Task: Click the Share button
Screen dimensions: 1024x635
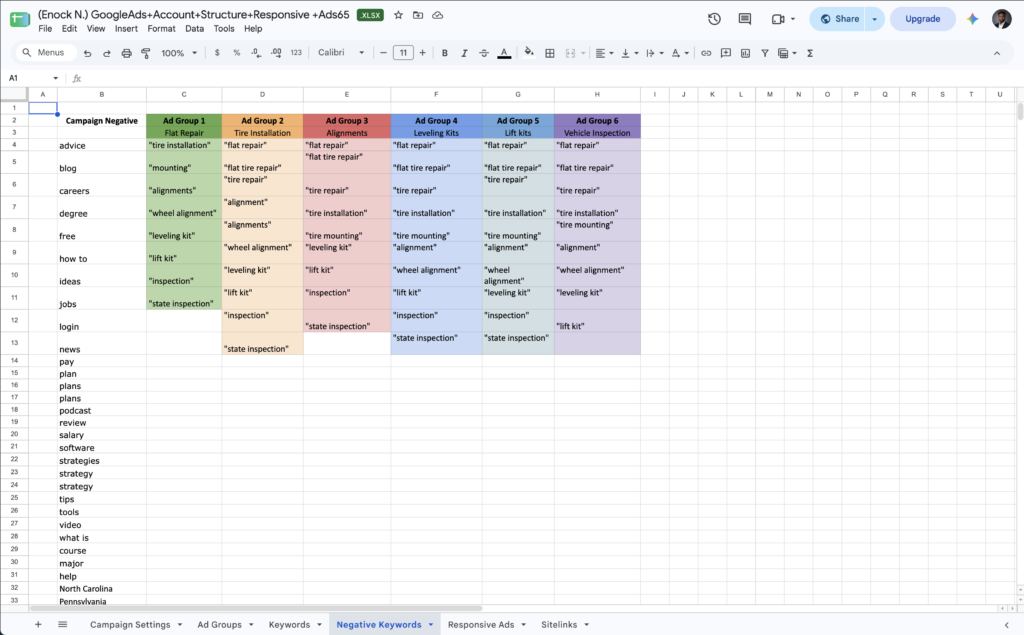Action: point(839,19)
